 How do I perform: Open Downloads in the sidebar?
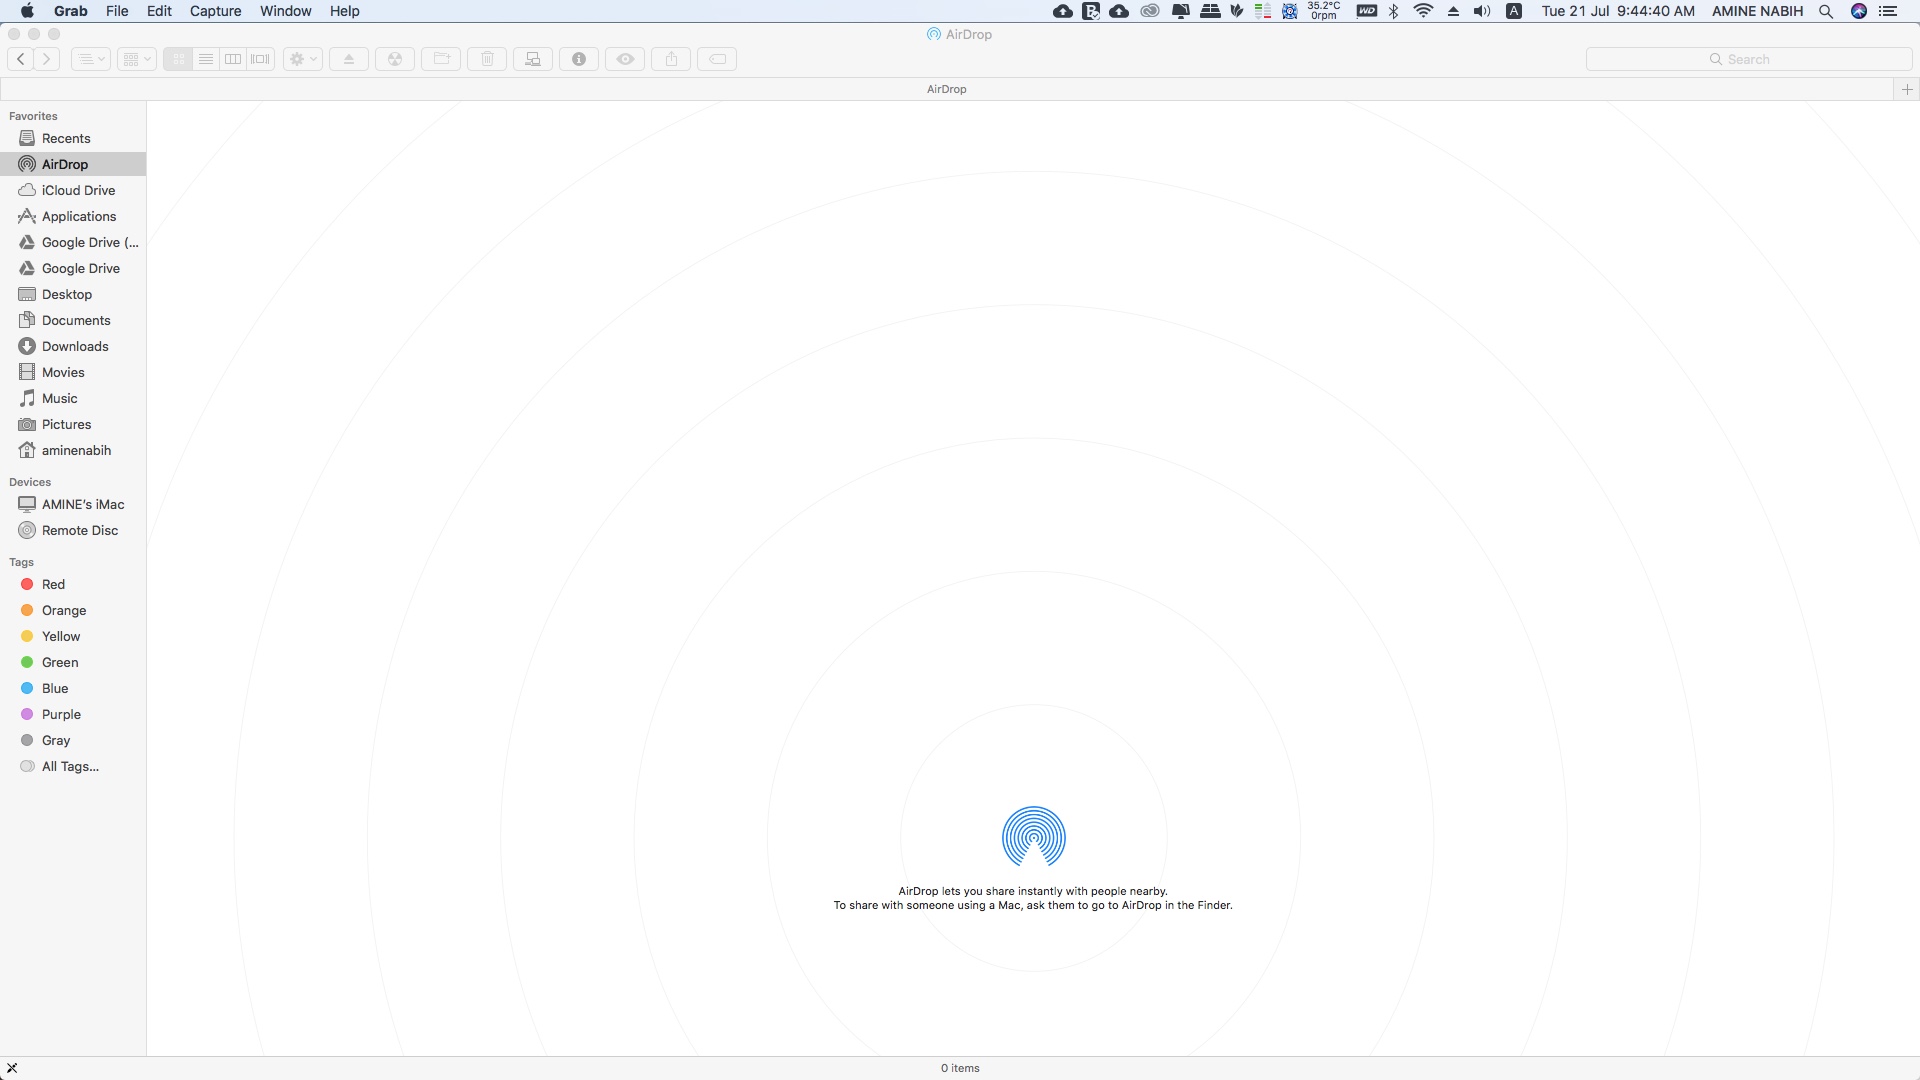point(75,346)
